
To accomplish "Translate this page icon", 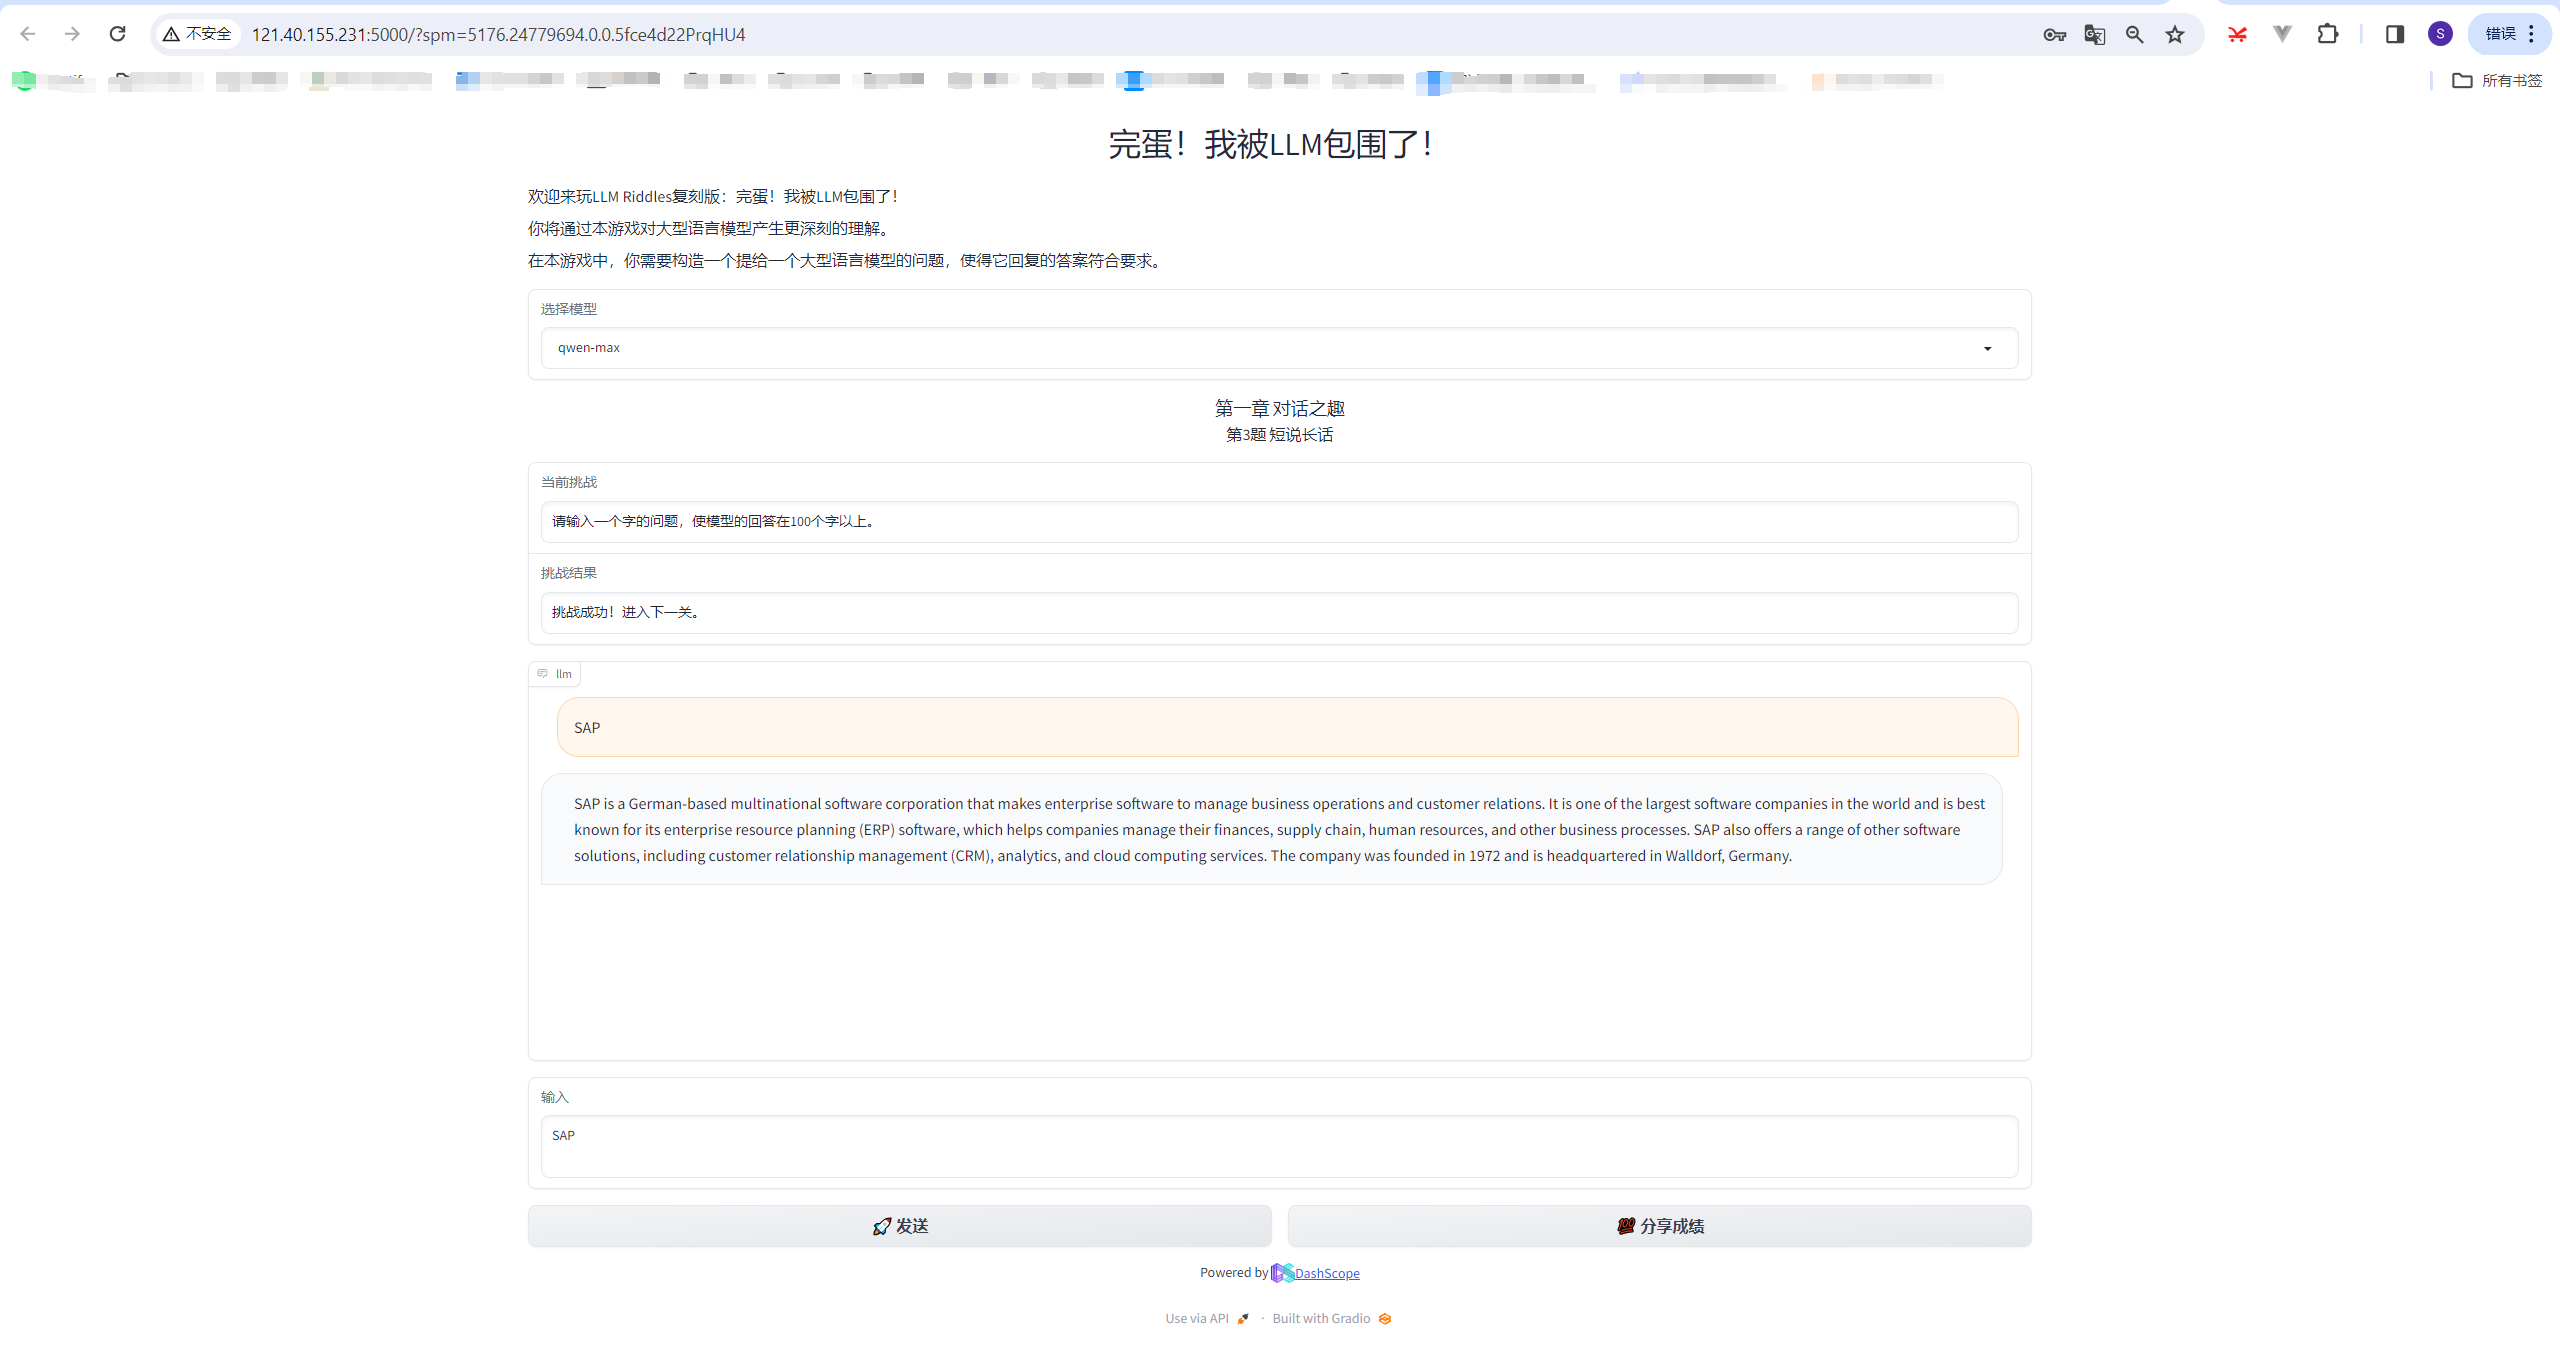I will tap(2095, 35).
